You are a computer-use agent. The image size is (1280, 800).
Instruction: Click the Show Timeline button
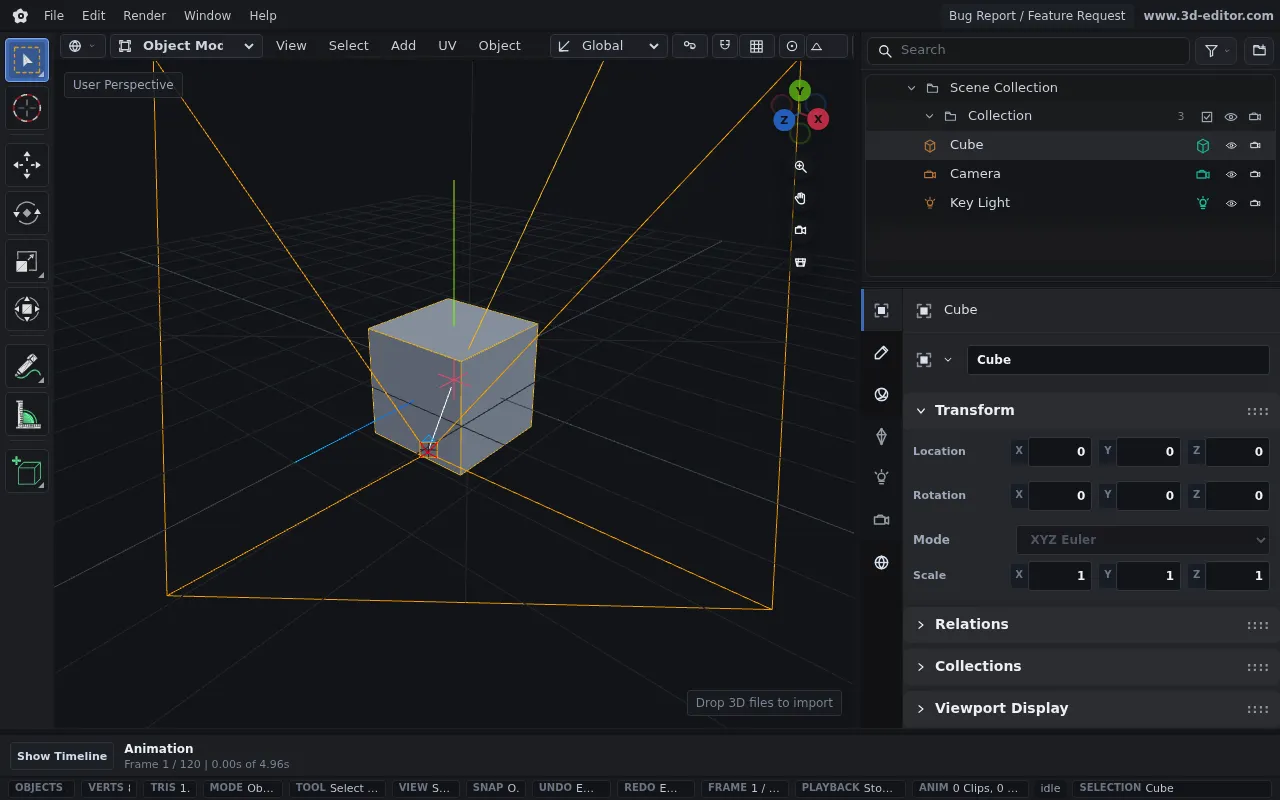(x=62, y=756)
